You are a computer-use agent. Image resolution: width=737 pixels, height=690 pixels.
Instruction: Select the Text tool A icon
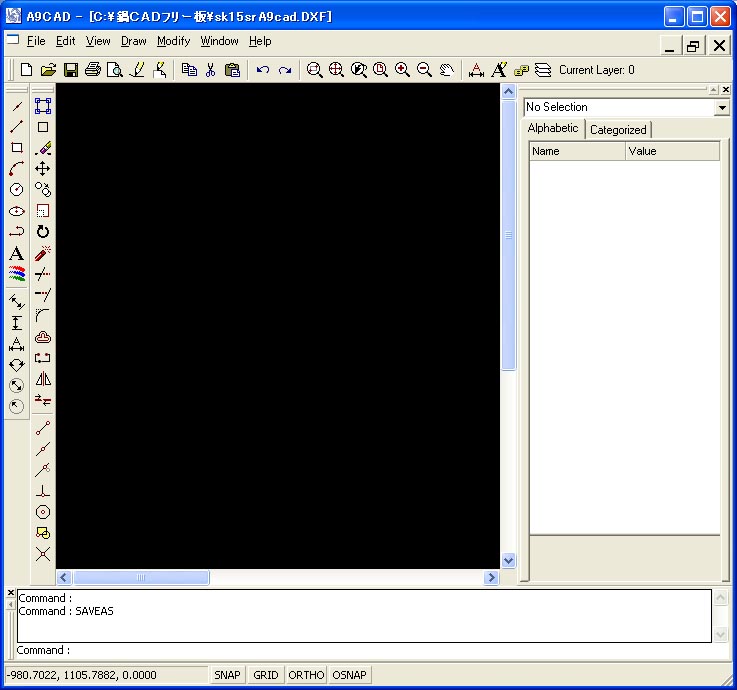pyautogui.click(x=16, y=253)
